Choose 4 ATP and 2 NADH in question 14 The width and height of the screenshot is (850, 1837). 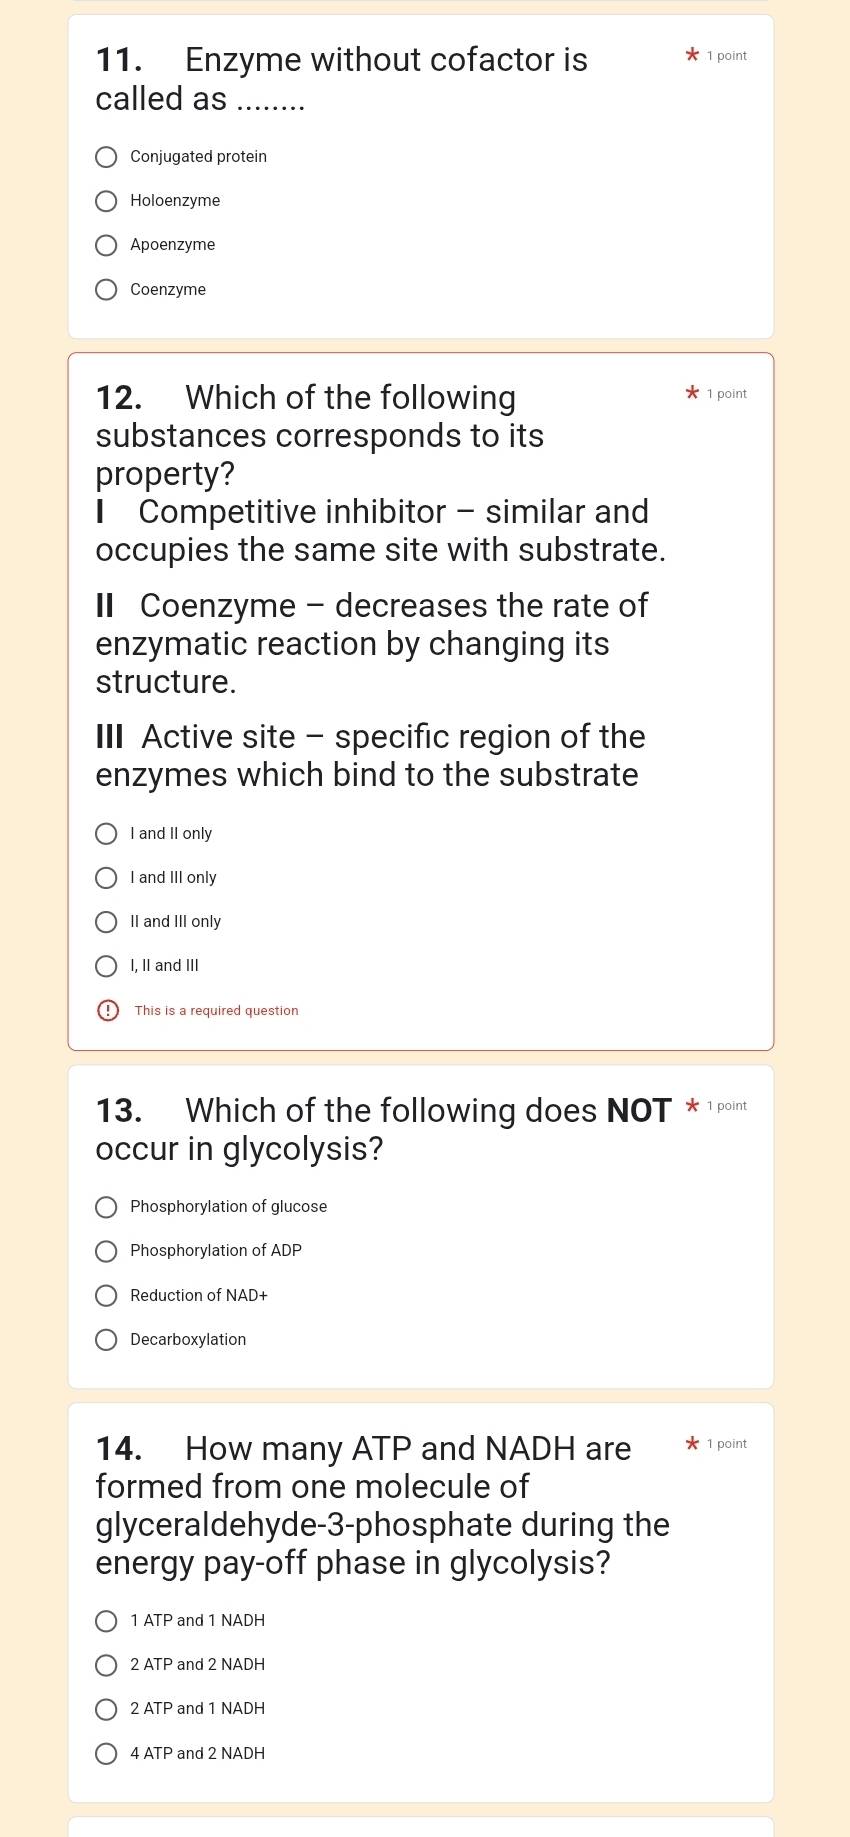tap(106, 1753)
